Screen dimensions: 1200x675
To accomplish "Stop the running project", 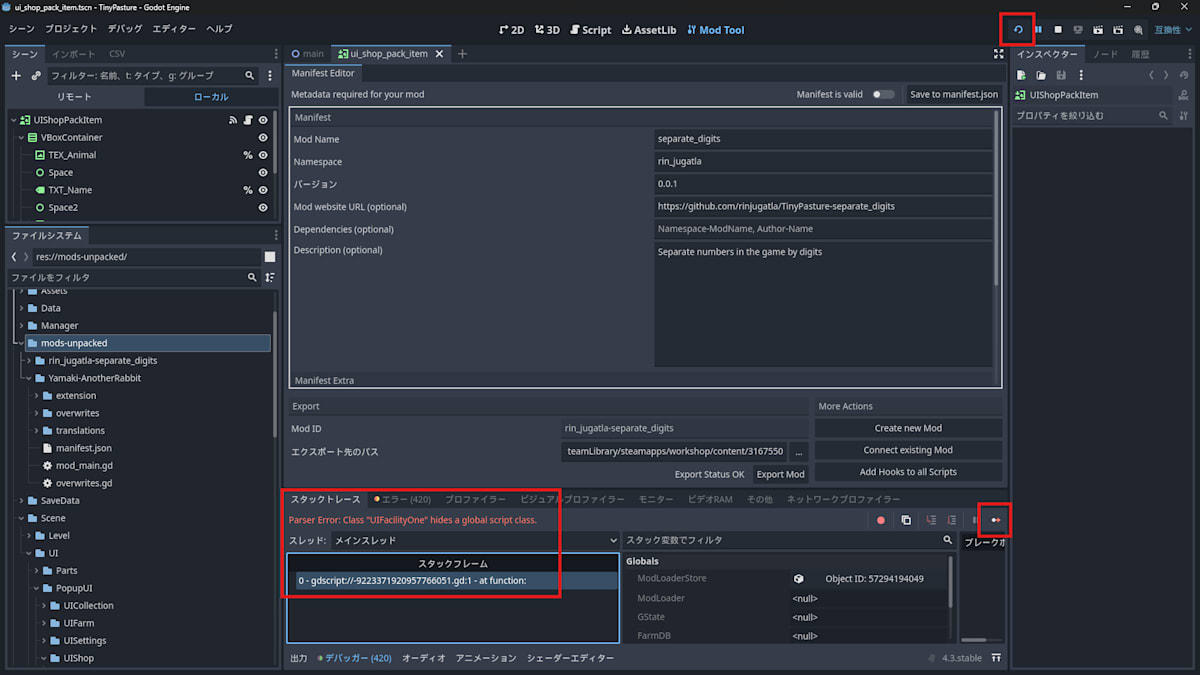I will [x=1058, y=30].
